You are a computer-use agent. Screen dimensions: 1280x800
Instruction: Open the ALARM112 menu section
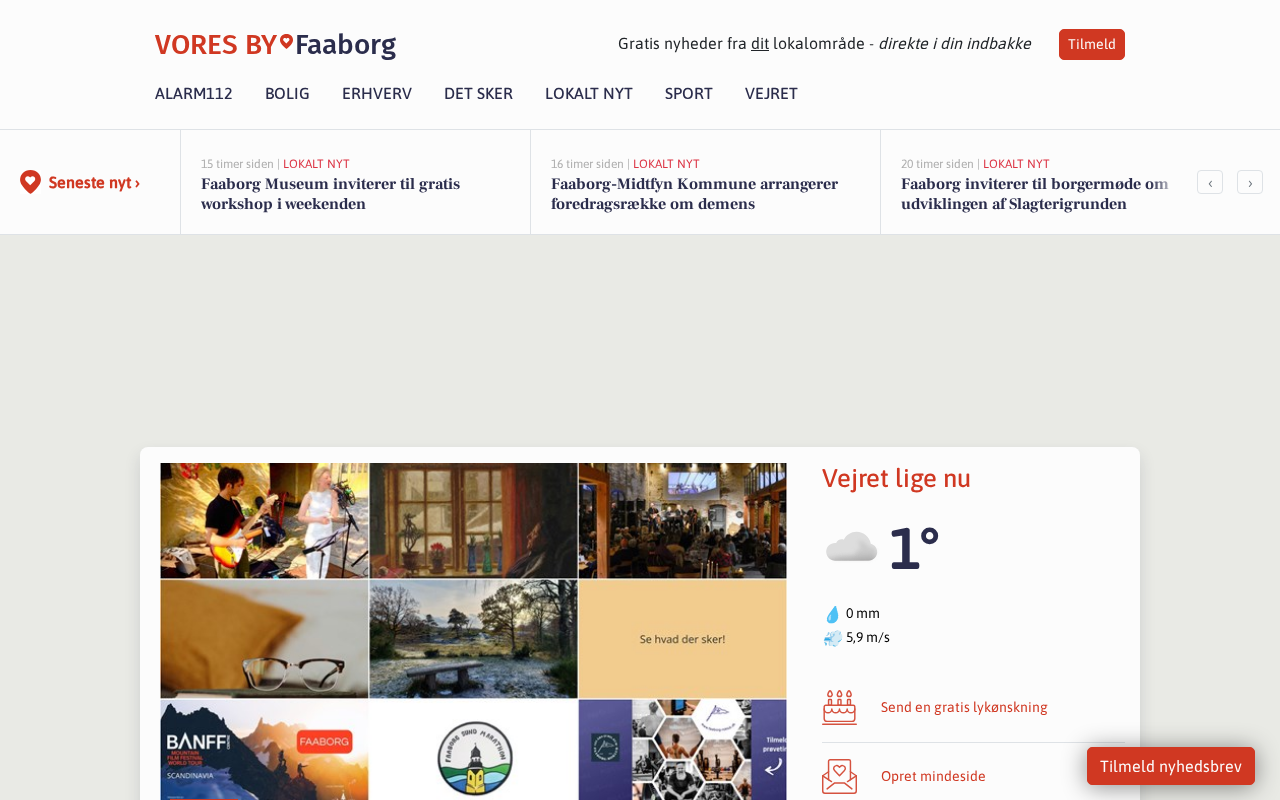pos(194,94)
